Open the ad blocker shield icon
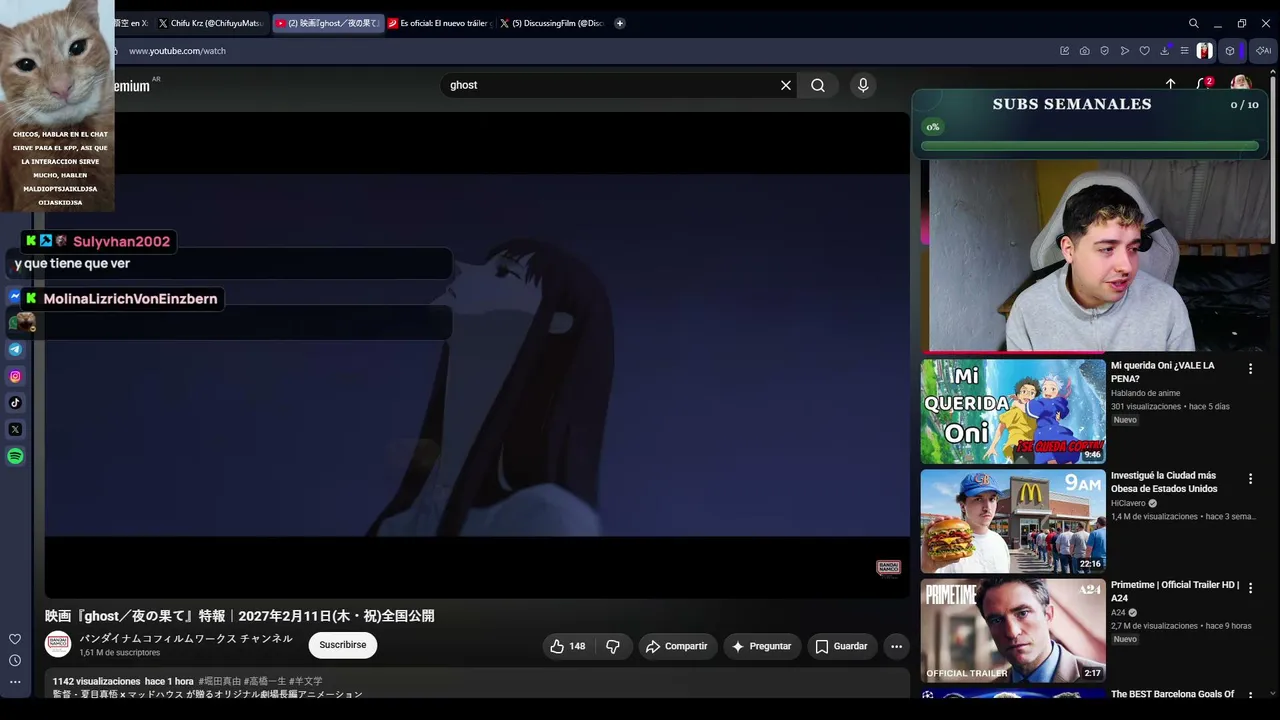The height and width of the screenshot is (720, 1280). [1105, 51]
